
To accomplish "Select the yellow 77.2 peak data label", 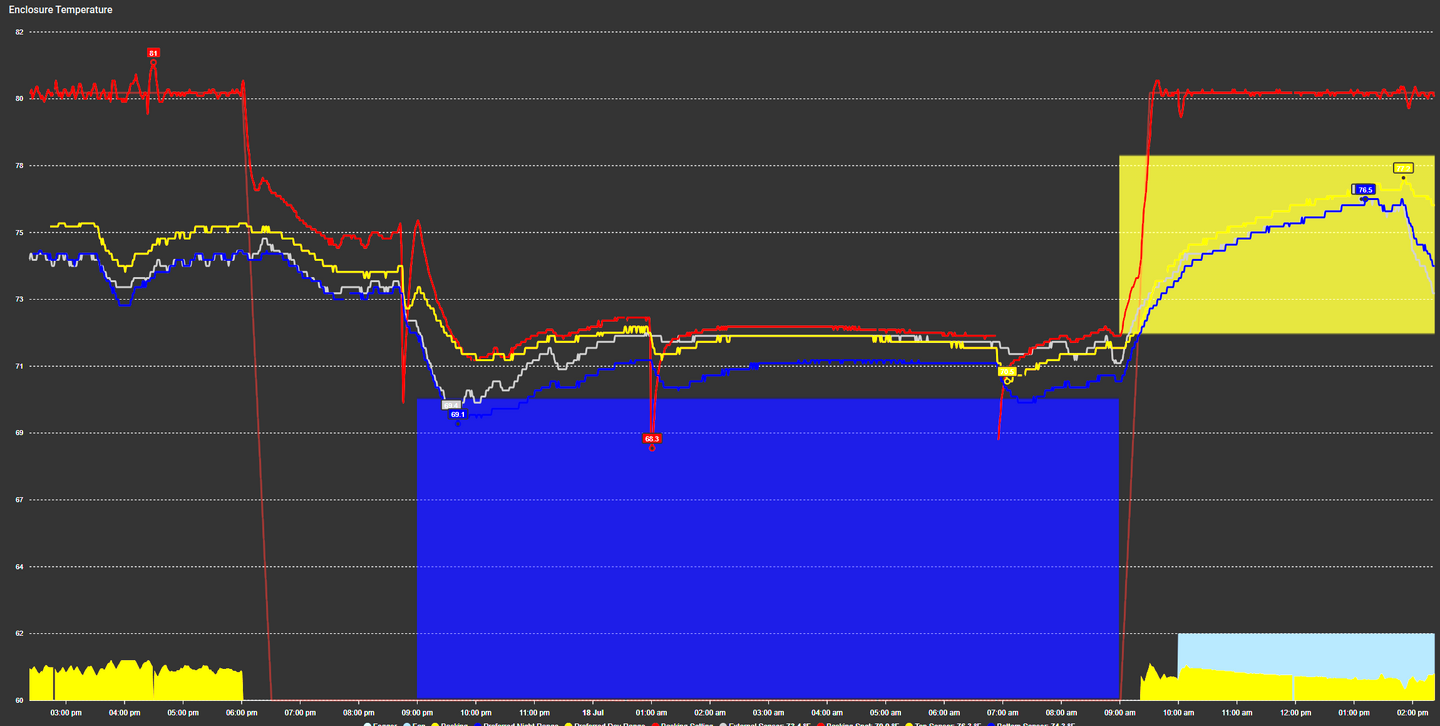I will (1403, 168).
